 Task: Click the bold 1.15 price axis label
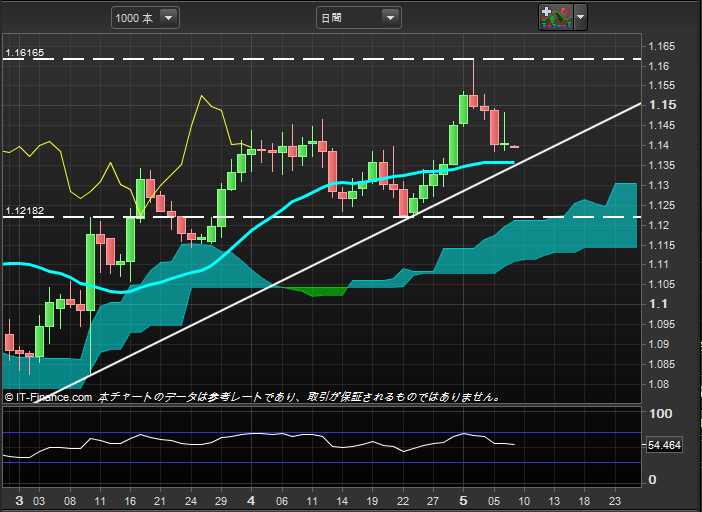tap(663, 105)
